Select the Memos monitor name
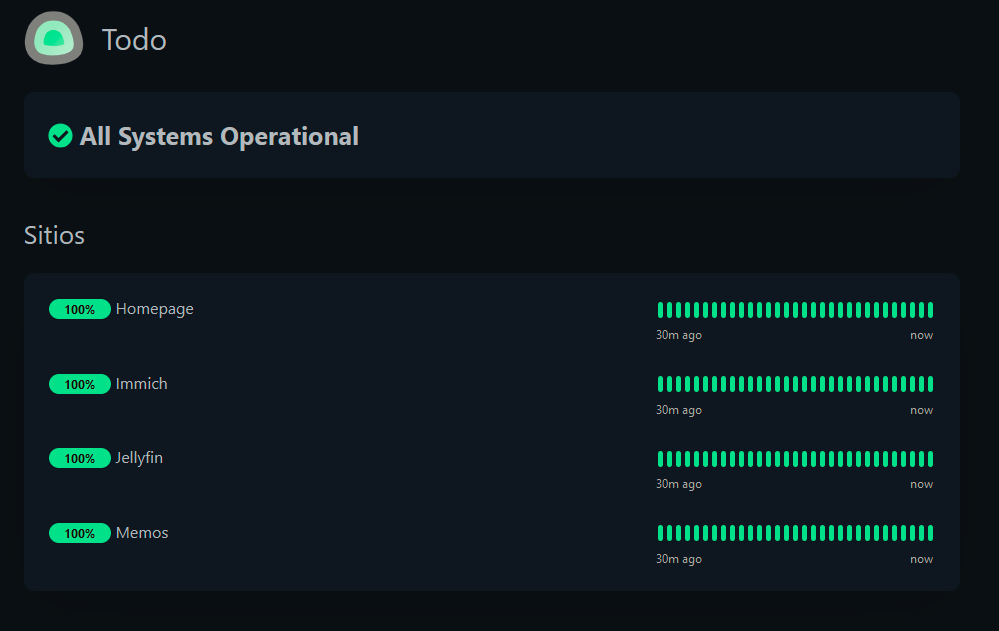The image size is (999, 631). point(142,533)
